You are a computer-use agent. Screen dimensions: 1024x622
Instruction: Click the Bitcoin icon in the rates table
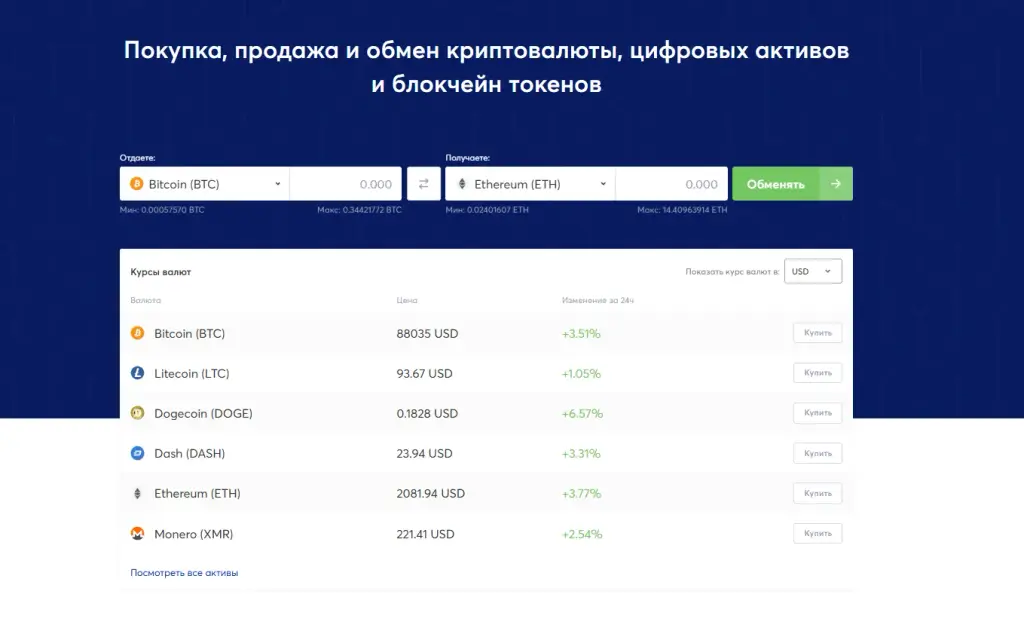137,333
